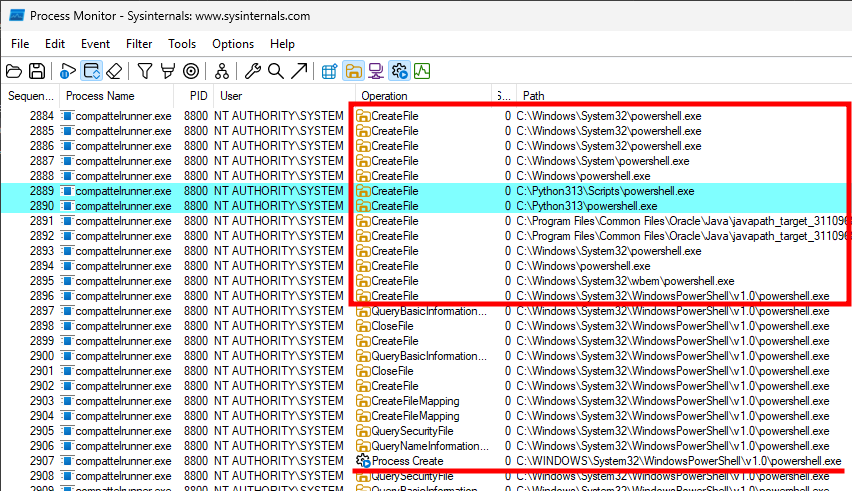Screen dimensions: 852x491
Task: Open the File menu
Action: 20,44
